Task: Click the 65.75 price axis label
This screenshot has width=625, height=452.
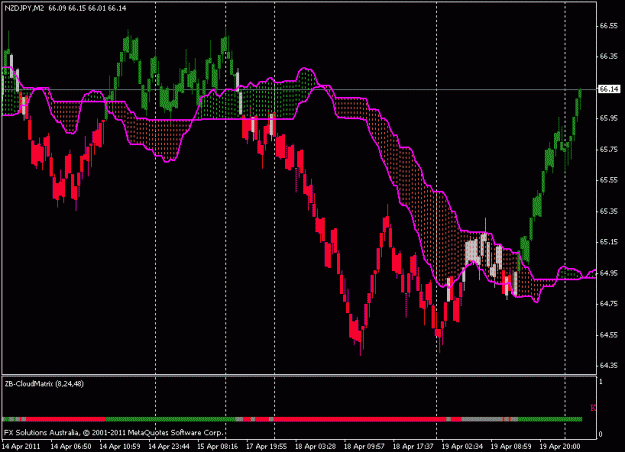Action: point(608,149)
